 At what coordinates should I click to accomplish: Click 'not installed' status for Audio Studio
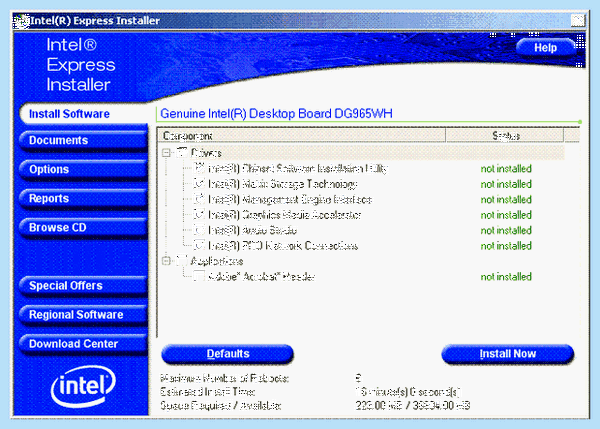pyautogui.click(x=506, y=230)
